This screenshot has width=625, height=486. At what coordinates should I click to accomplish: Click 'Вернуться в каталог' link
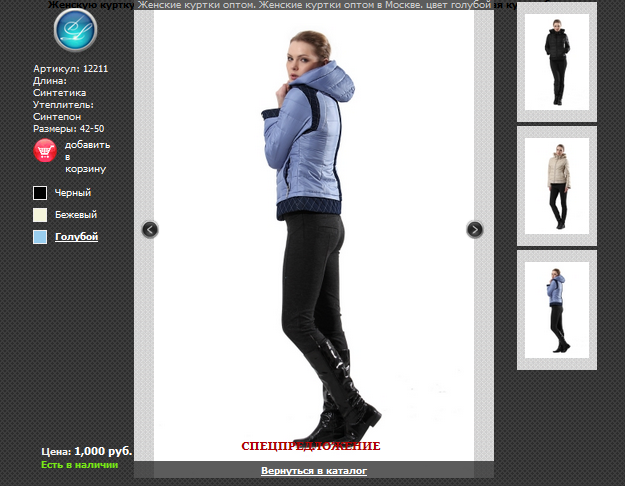pos(314,471)
